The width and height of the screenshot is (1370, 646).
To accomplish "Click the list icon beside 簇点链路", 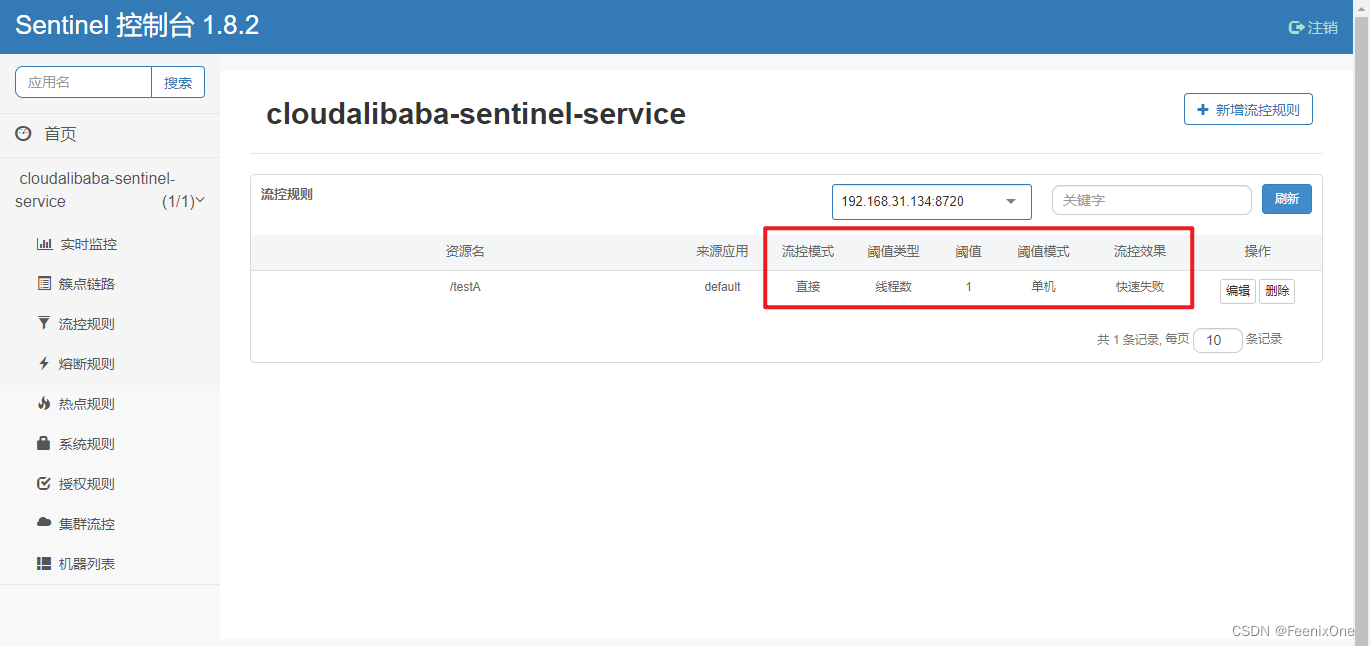I will (44, 284).
